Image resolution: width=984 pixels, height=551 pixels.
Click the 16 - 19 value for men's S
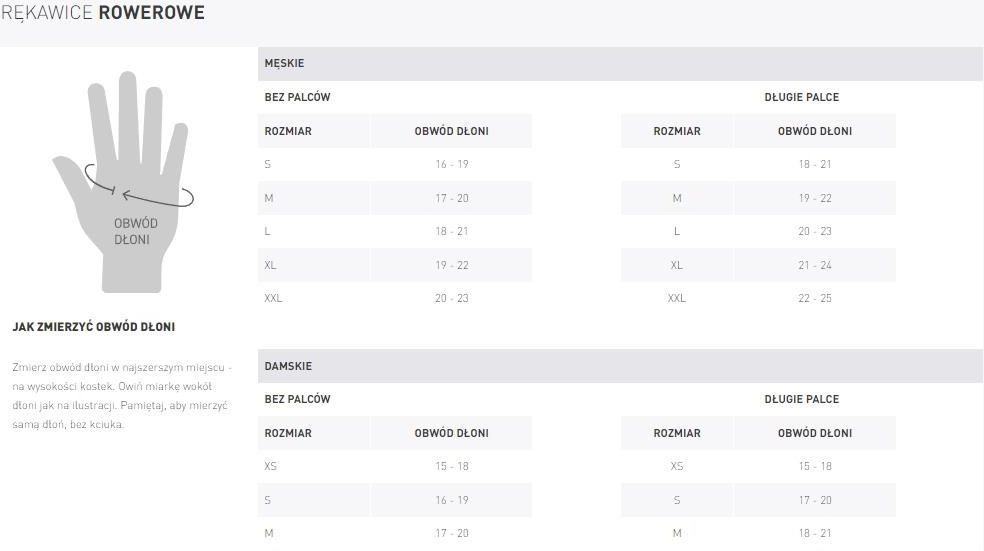[x=452, y=164]
